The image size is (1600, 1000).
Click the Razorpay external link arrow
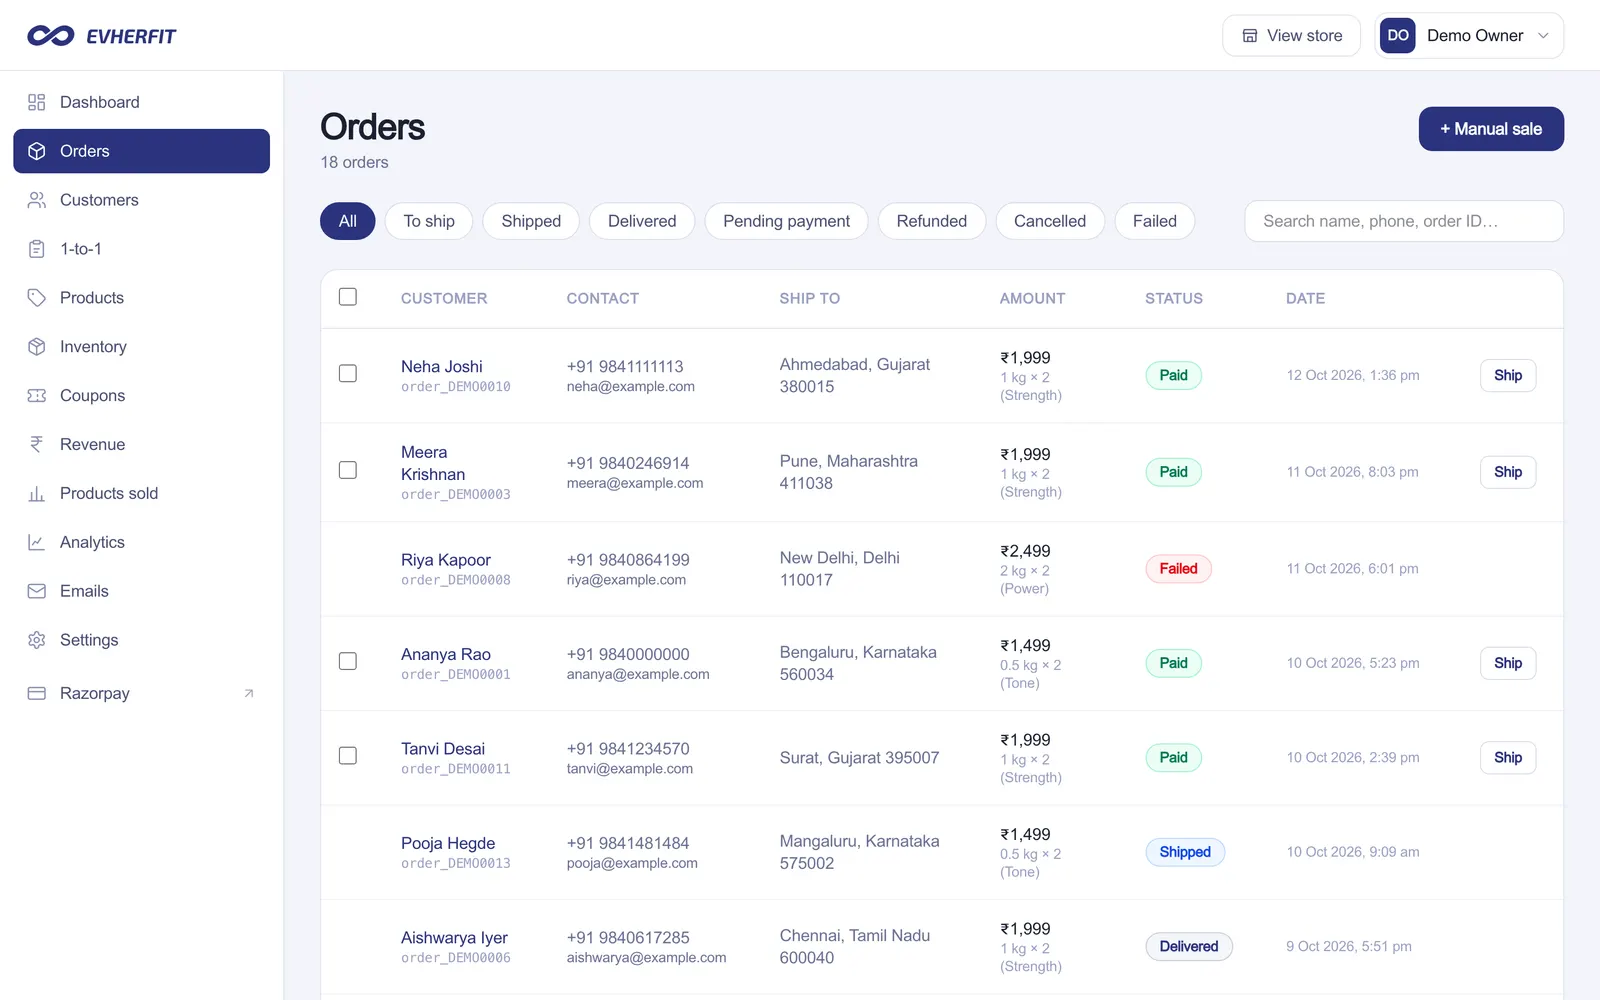[249, 694]
